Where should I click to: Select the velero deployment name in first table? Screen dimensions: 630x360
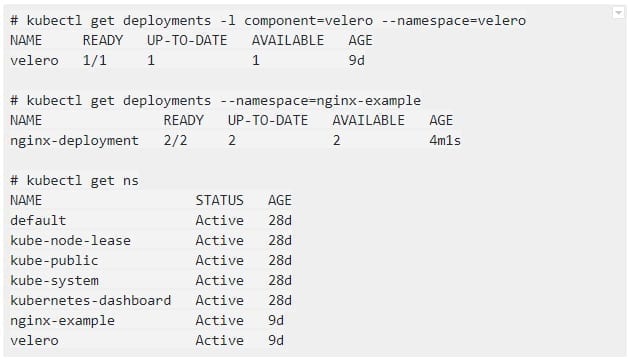pyautogui.click(x=35, y=61)
